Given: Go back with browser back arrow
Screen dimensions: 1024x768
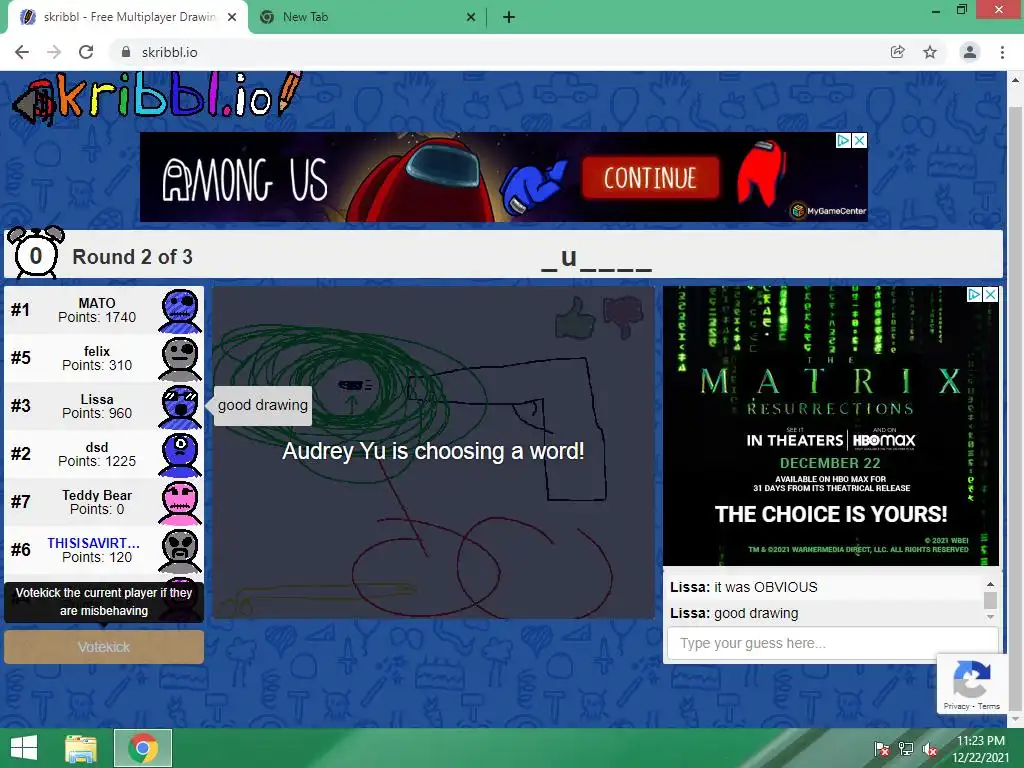Looking at the screenshot, I should [x=22, y=52].
